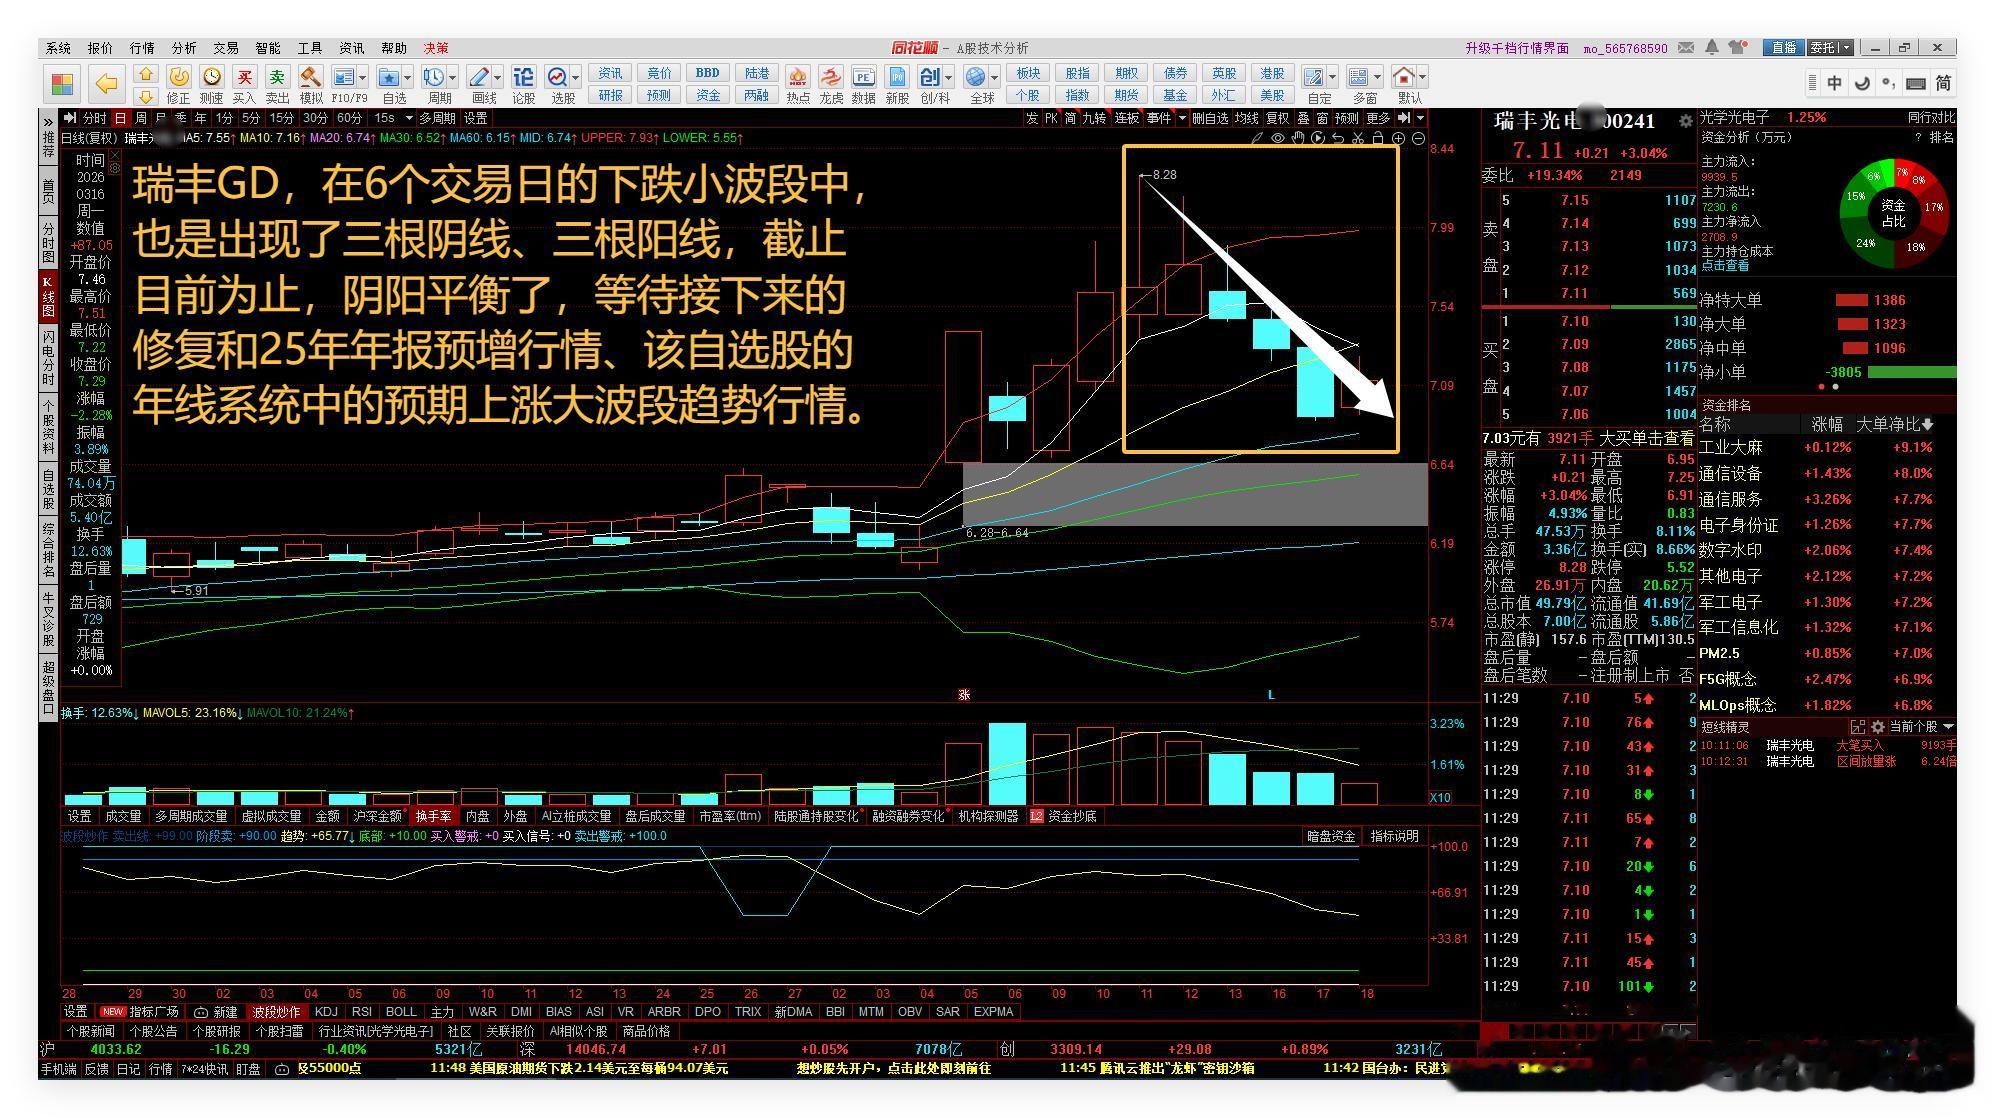Click the 热点 hot topics flame icon
This screenshot has width=1995, height=1118.
tap(798, 78)
